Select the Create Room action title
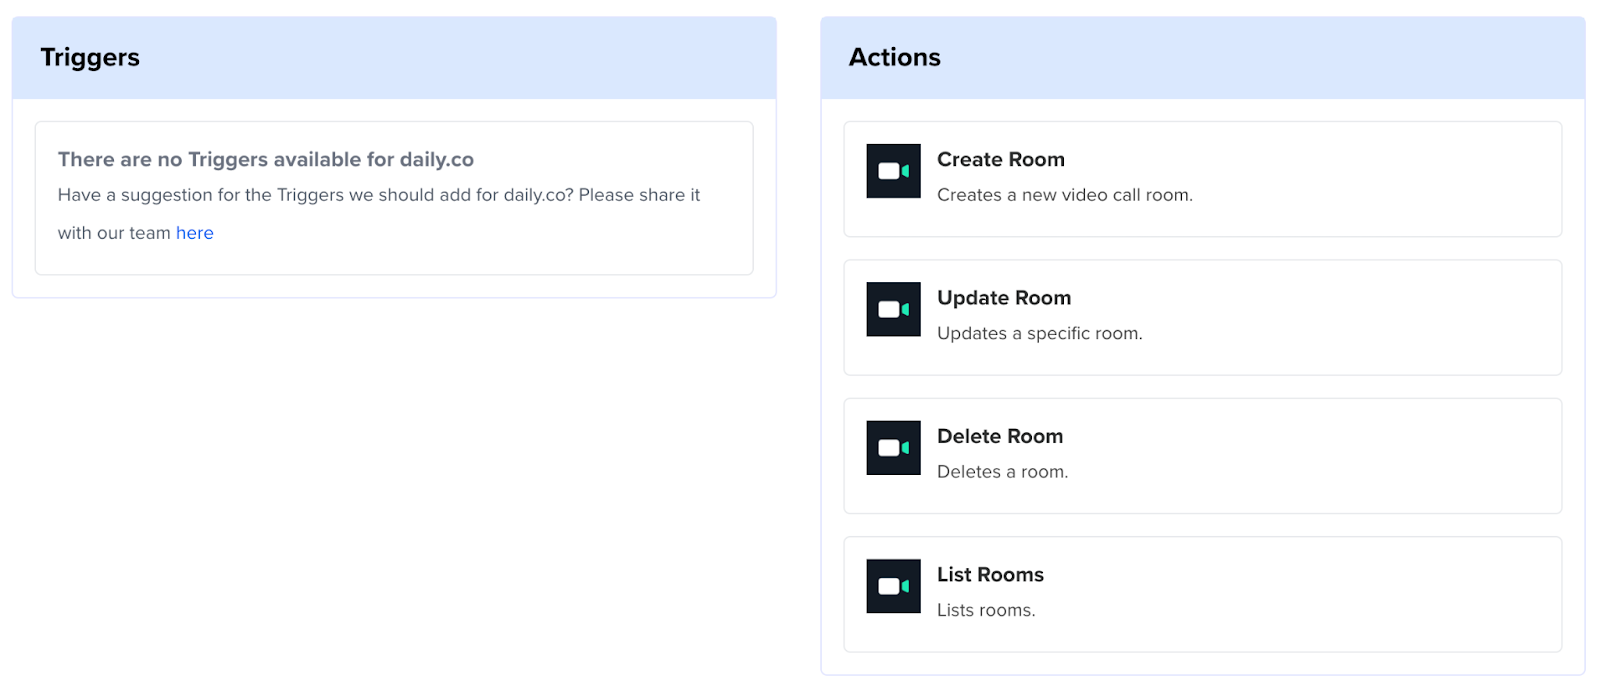This screenshot has height=689, width=1600. click(1001, 159)
